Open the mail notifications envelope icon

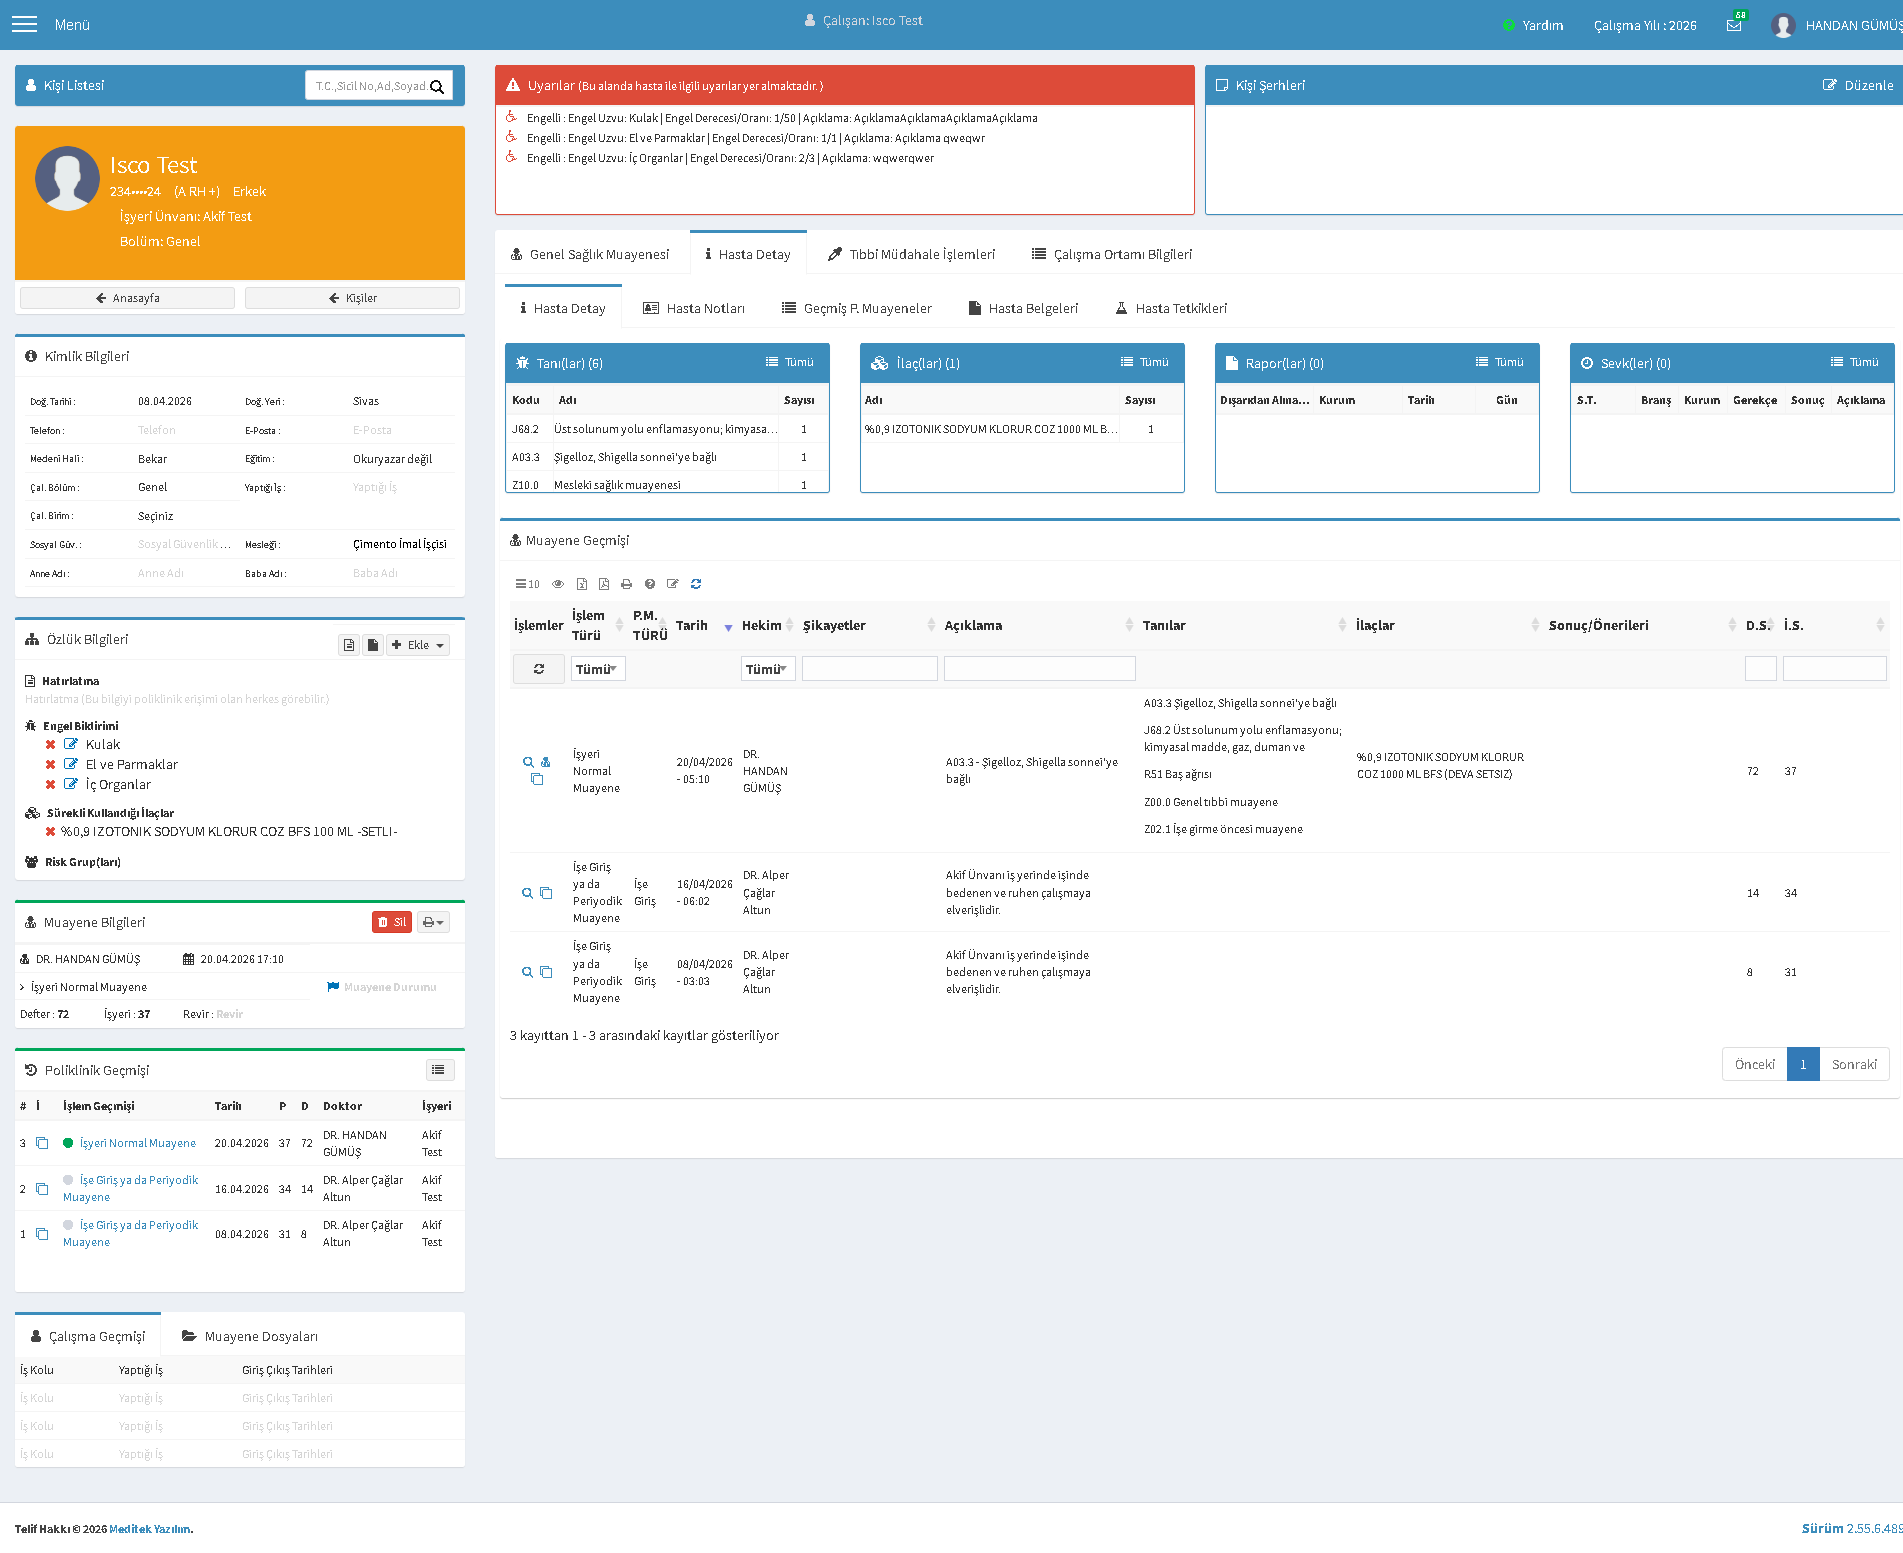pos(1734,25)
